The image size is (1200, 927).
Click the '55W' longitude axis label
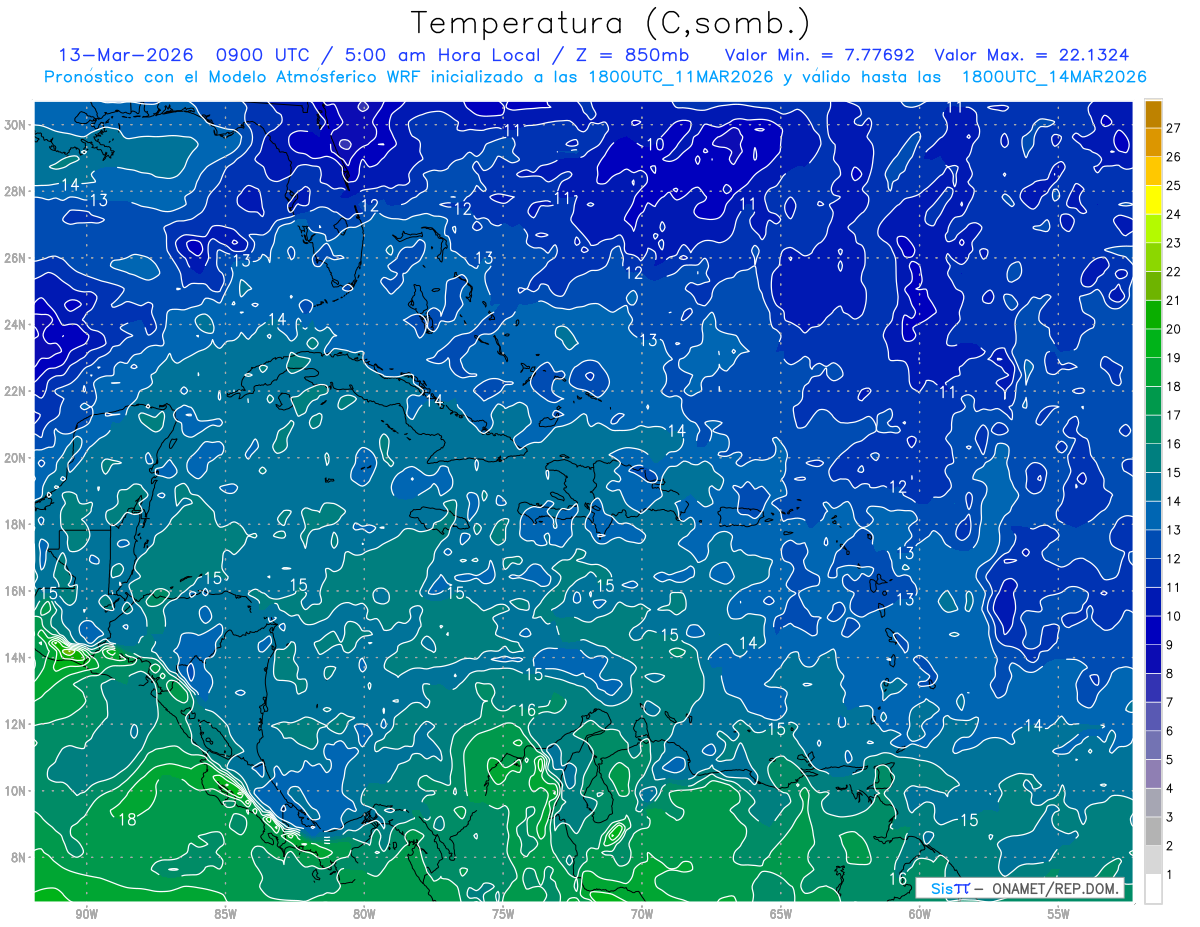pyautogui.click(x=1058, y=915)
